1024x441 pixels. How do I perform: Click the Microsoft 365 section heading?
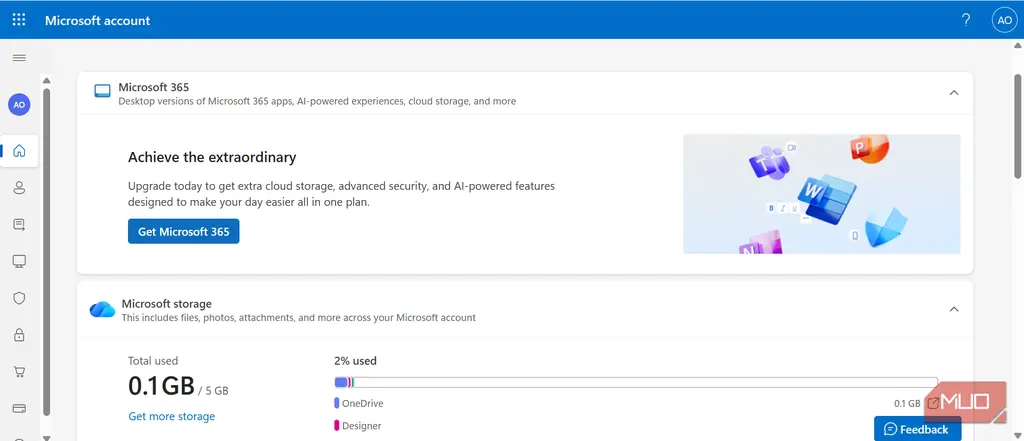pyautogui.click(x=153, y=87)
